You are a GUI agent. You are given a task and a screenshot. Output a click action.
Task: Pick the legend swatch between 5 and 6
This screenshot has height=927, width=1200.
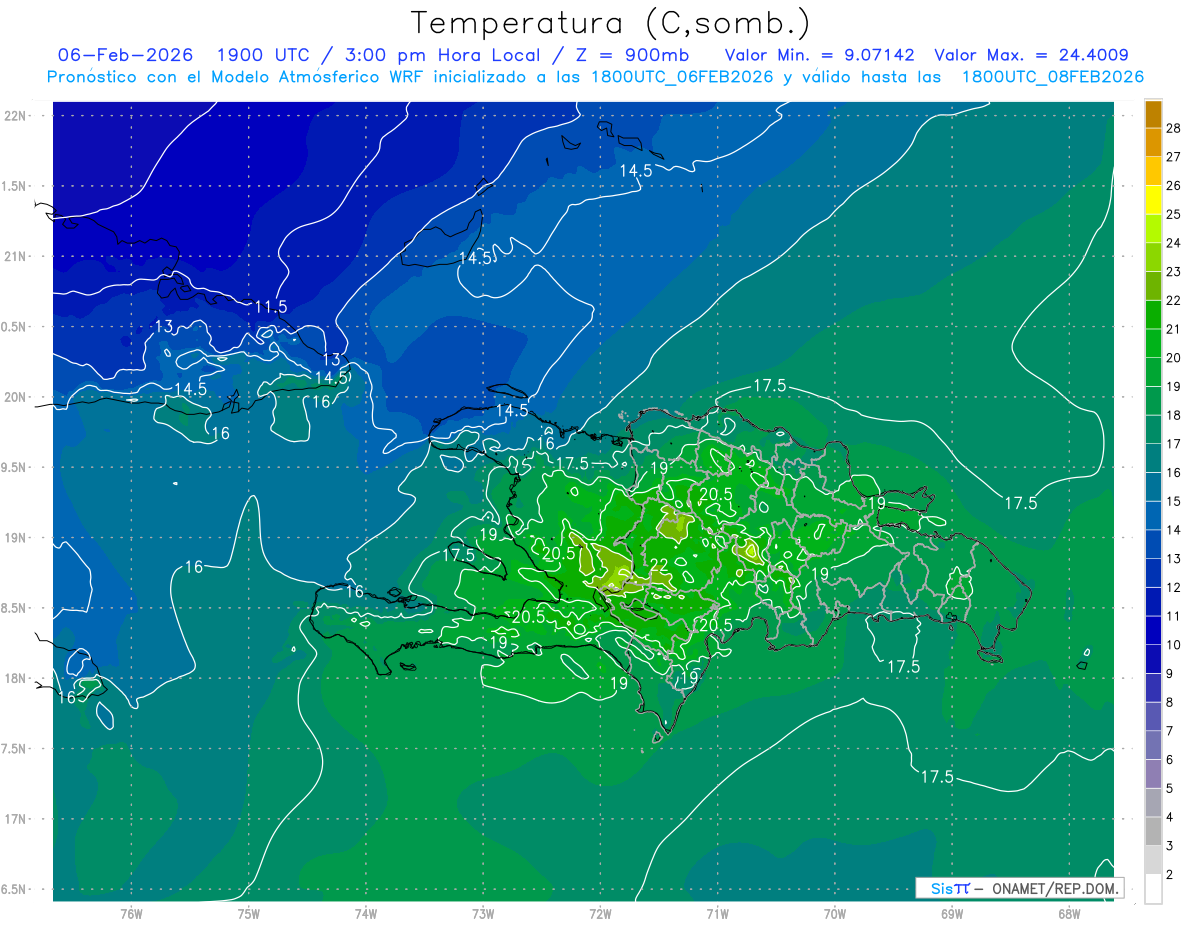[1153, 774]
